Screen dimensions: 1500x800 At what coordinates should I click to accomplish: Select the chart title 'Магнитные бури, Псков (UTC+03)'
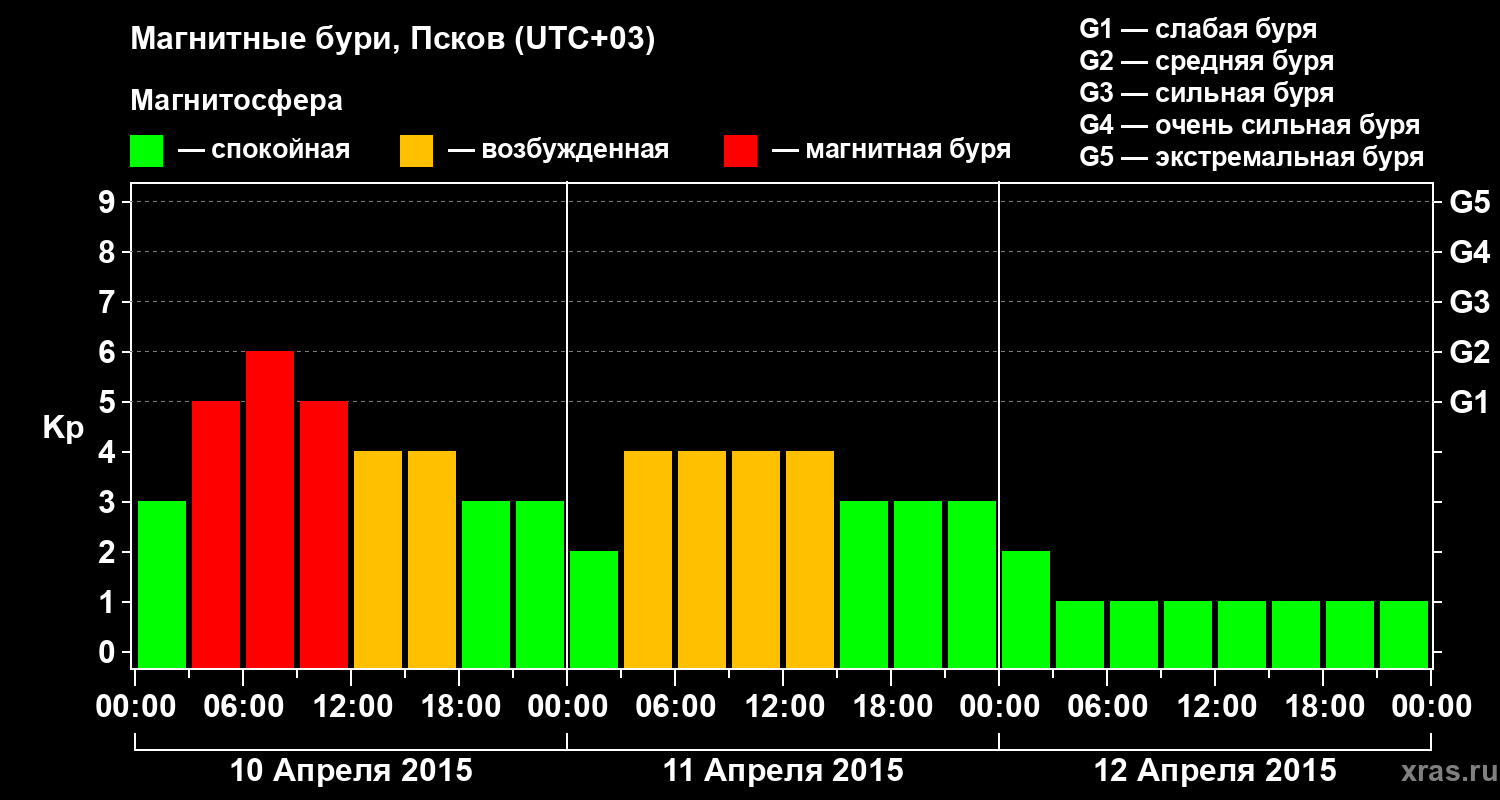(393, 40)
